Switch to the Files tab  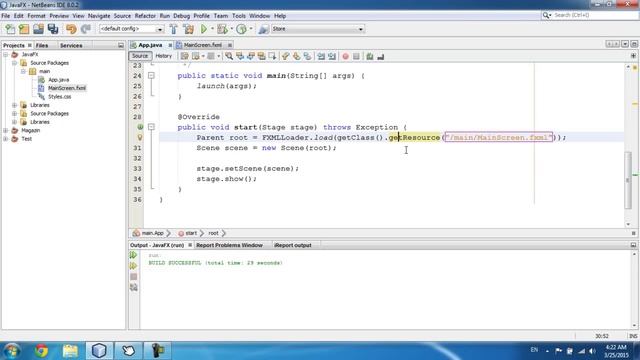coord(42,45)
